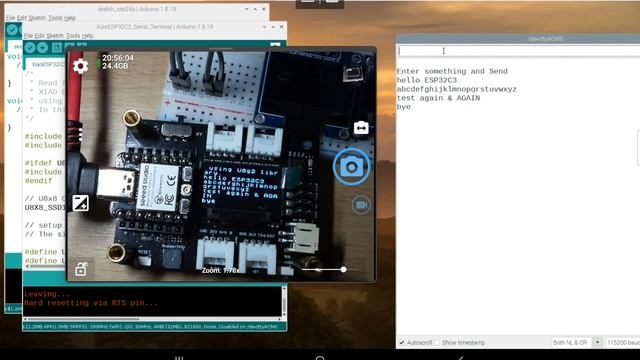Open Sketch menu in sketch_sep24a window

coord(37,18)
